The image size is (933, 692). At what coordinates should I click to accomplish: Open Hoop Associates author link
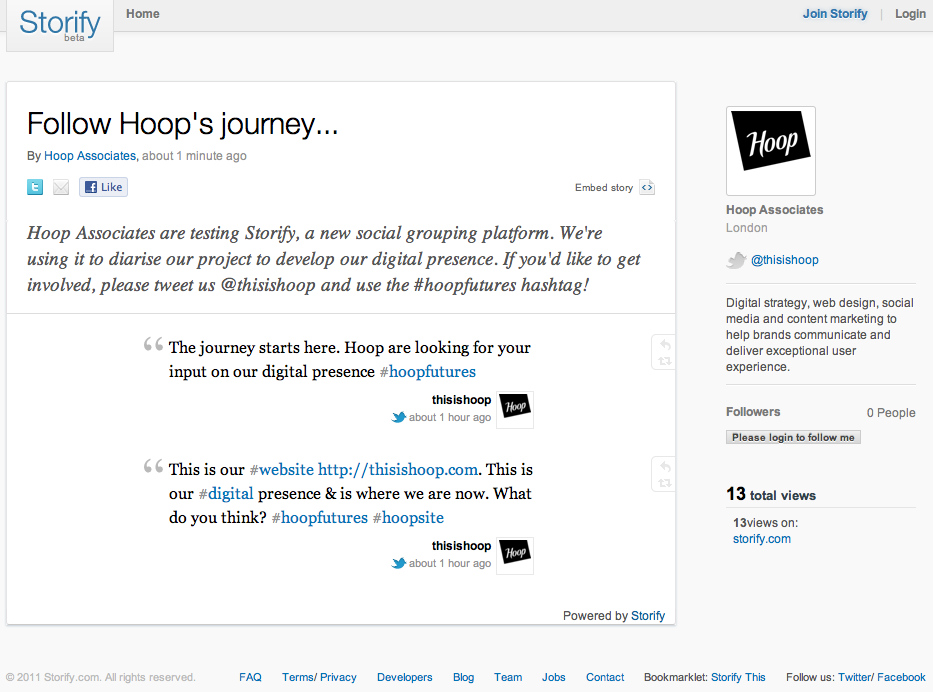coord(90,156)
